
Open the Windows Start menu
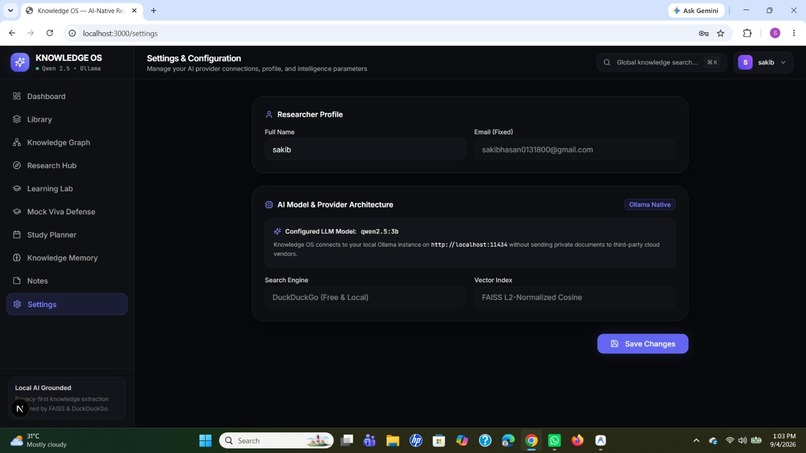coord(206,441)
